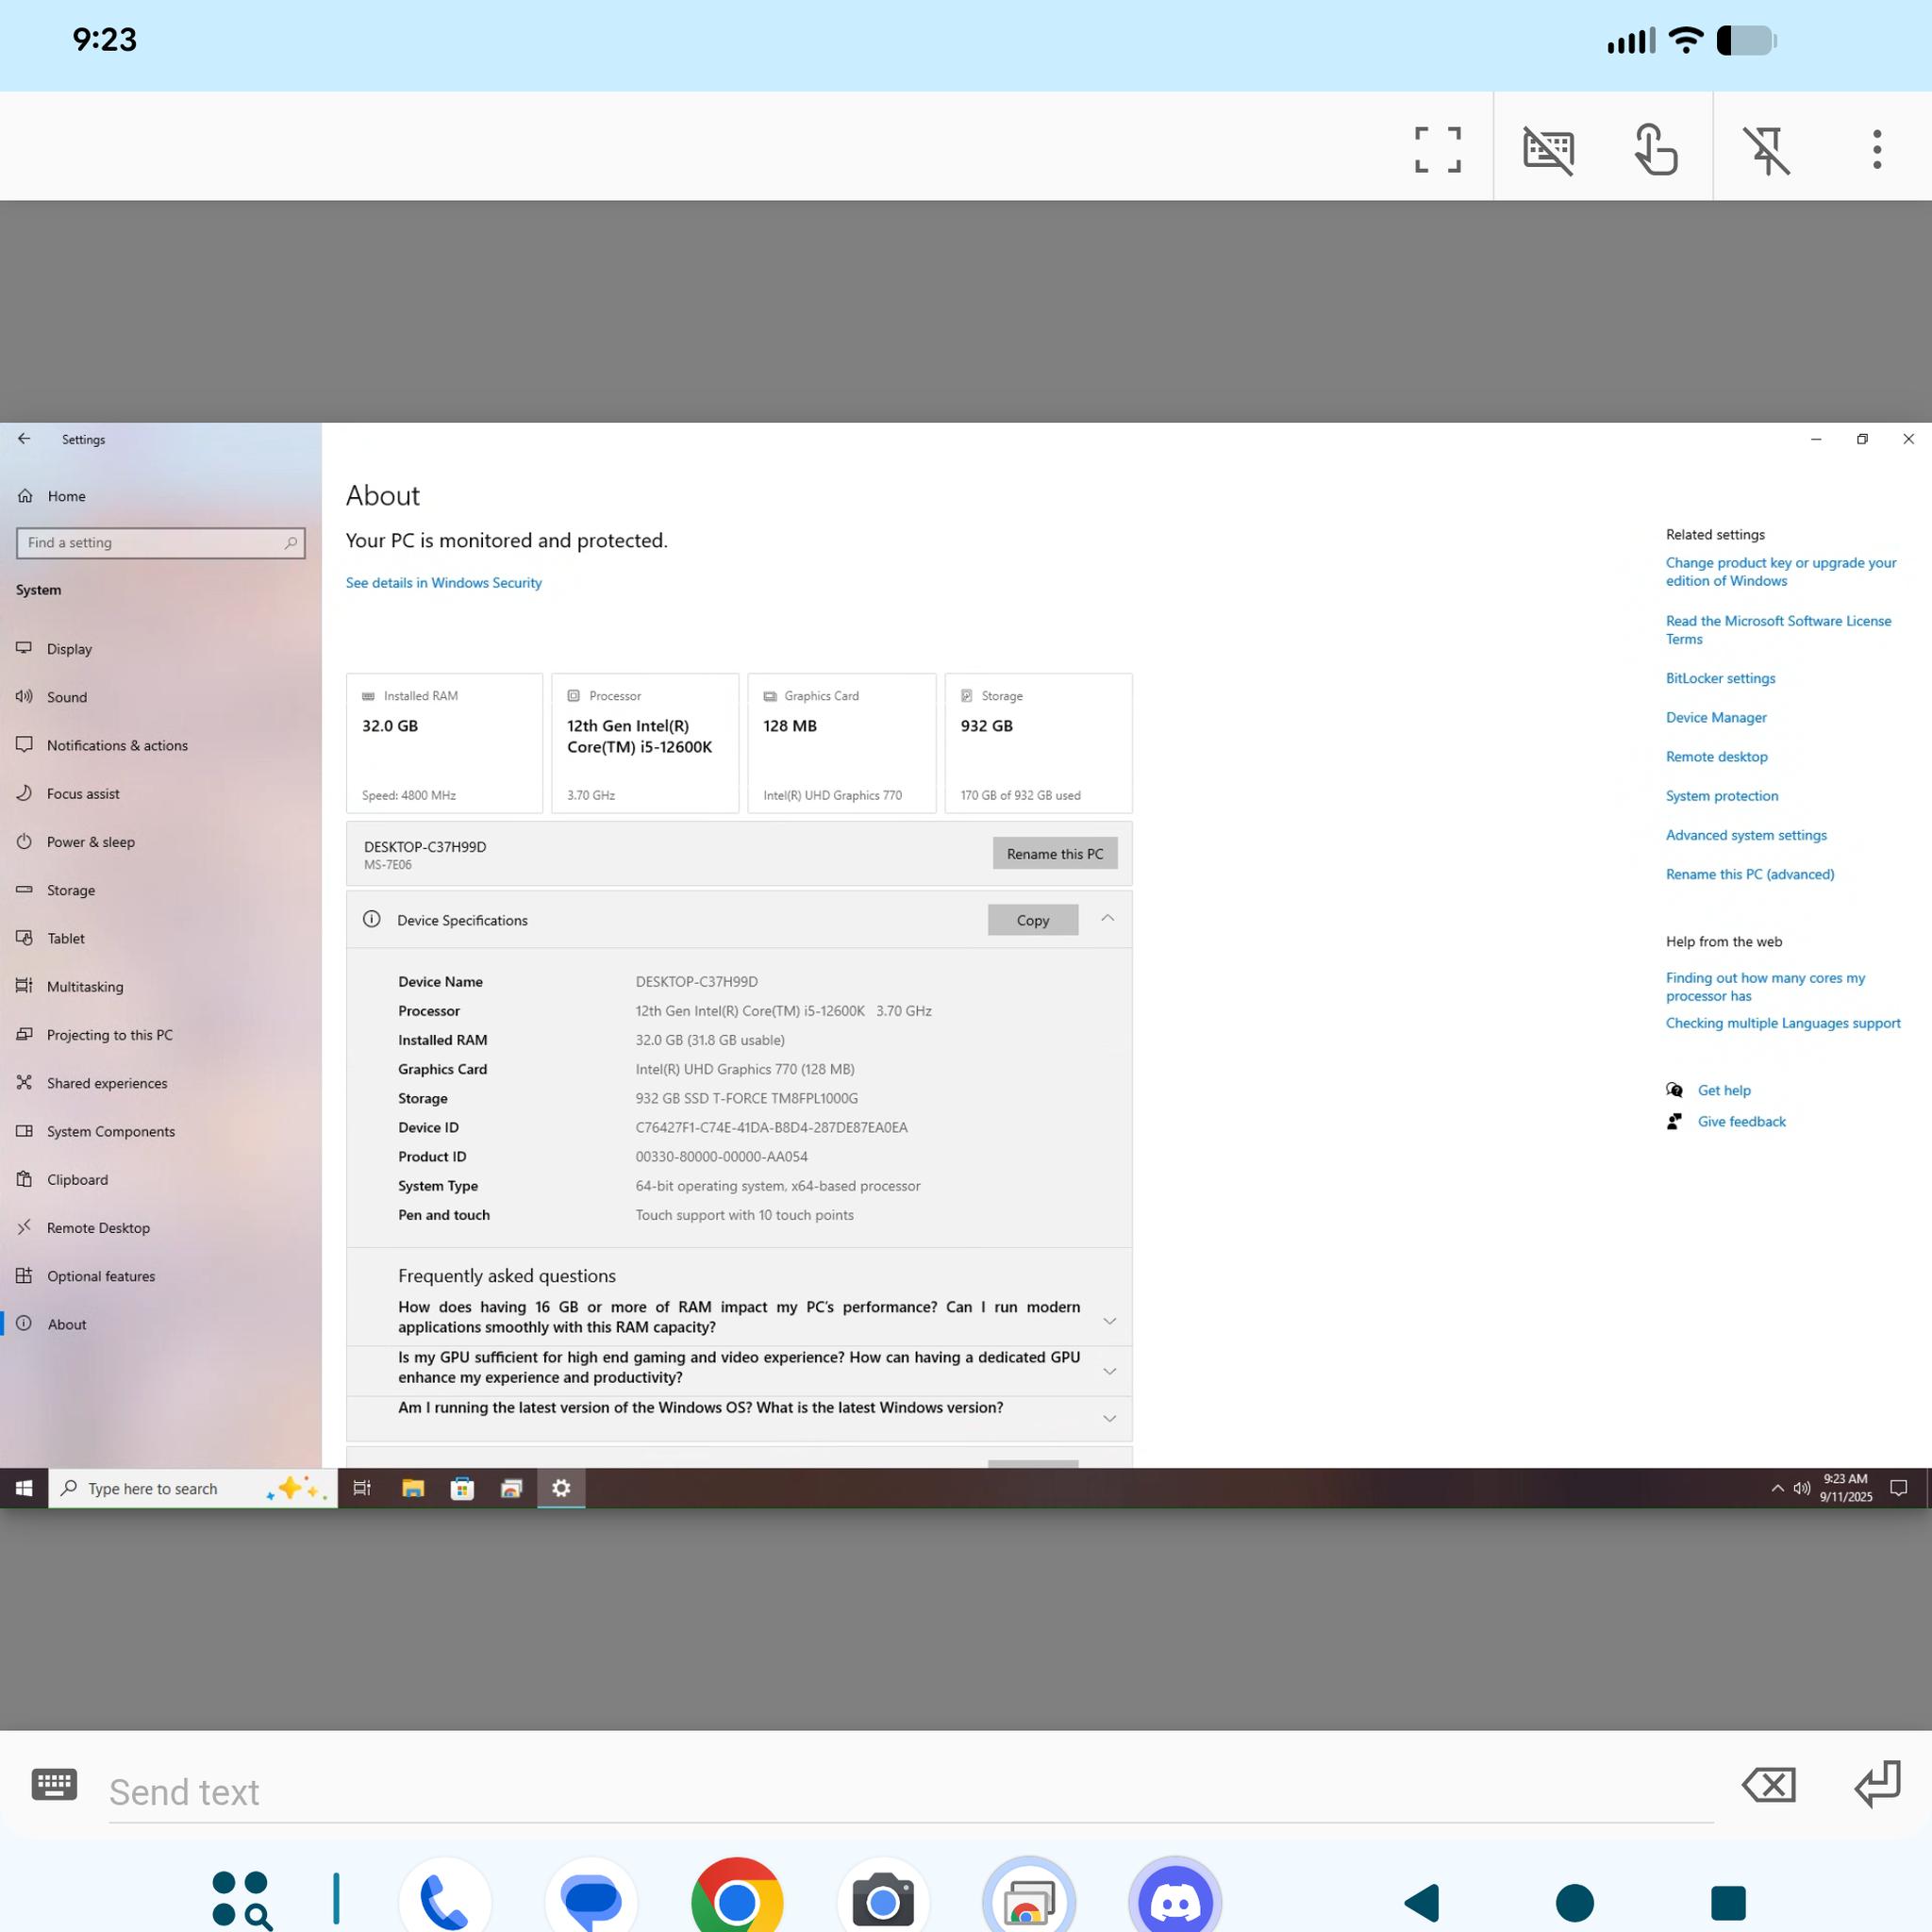The height and width of the screenshot is (1932, 1932).
Task: Open Remote desktop related link
Action: (1716, 757)
